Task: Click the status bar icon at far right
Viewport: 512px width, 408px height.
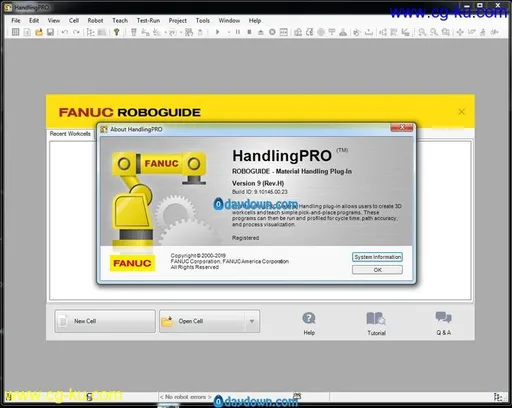Action: [498, 397]
